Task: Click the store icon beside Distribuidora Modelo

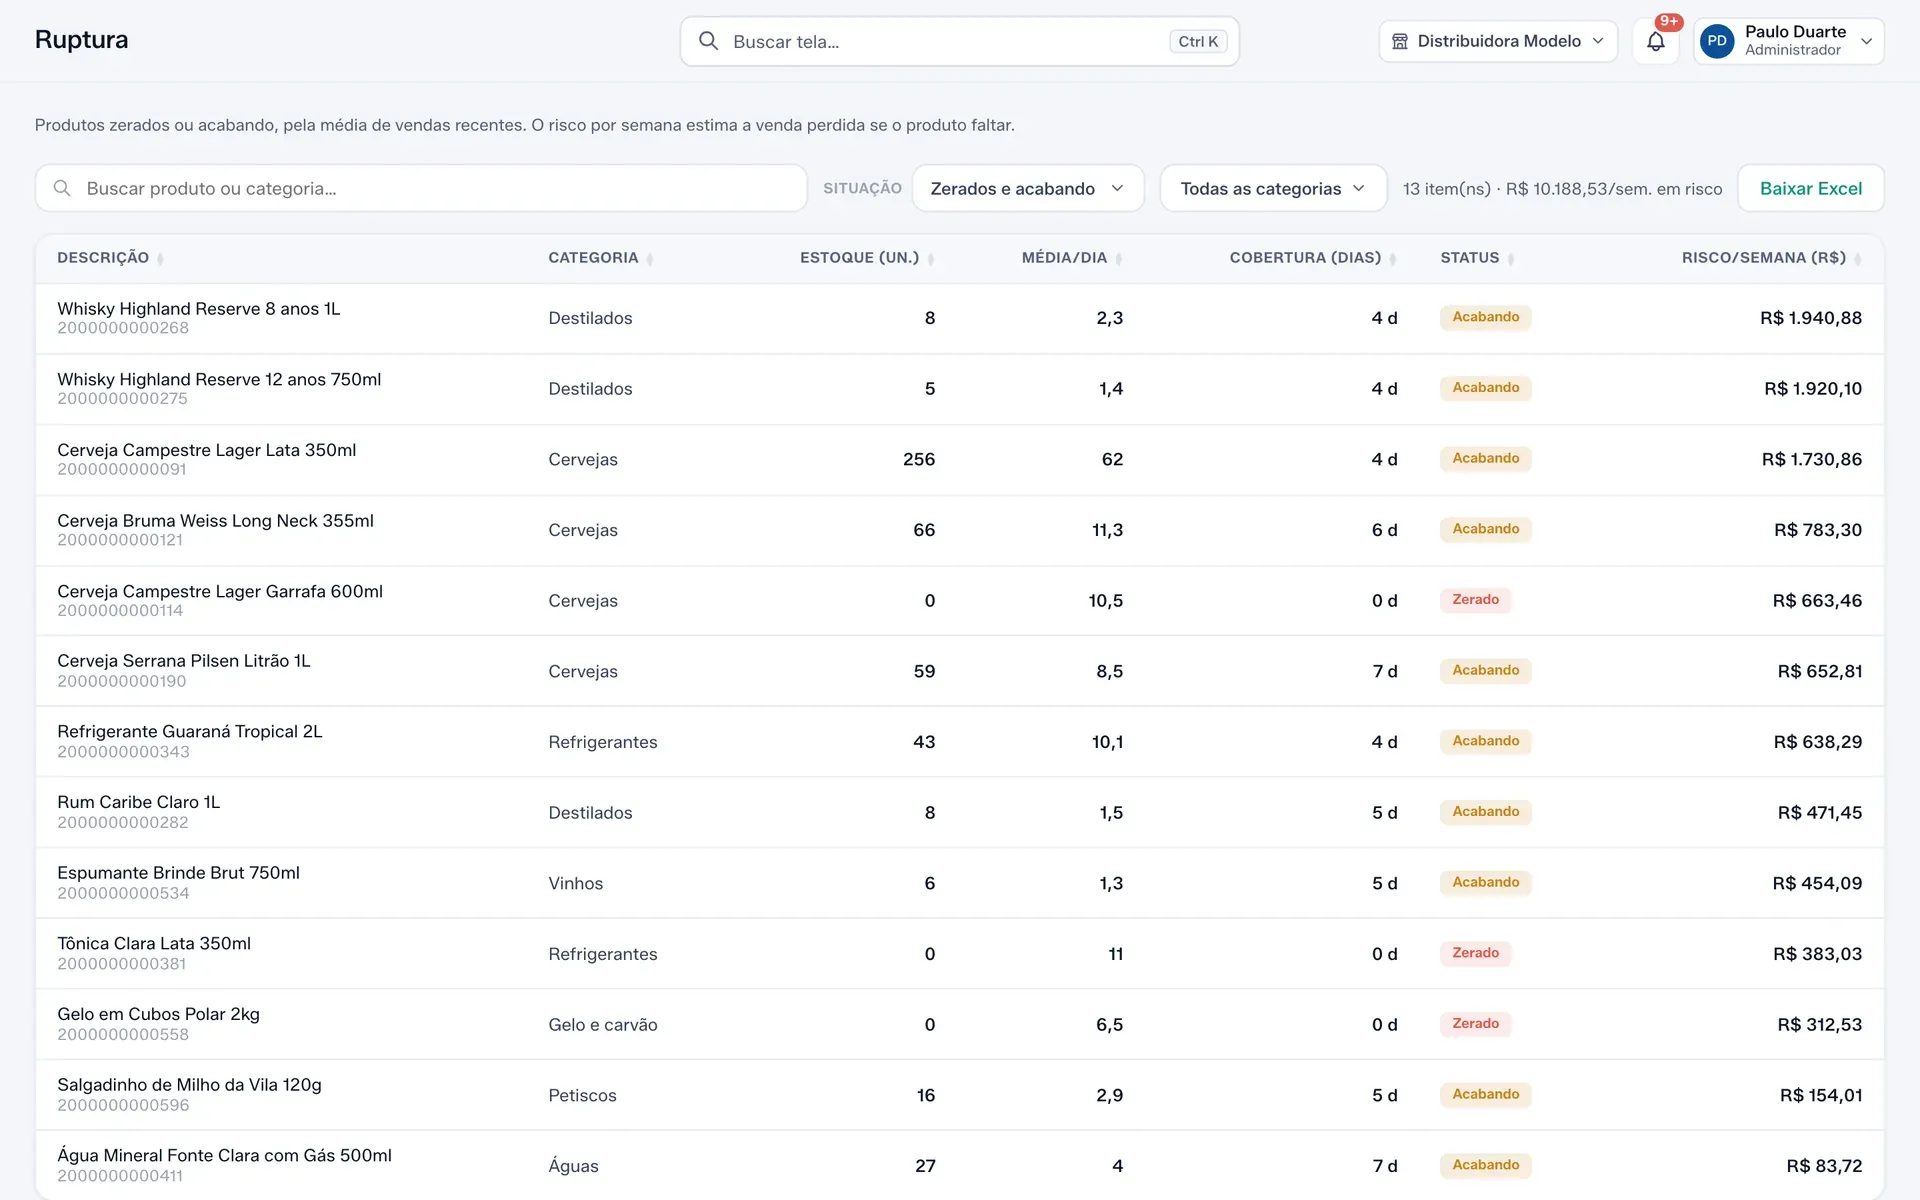Action: [x=1400, y=41]
